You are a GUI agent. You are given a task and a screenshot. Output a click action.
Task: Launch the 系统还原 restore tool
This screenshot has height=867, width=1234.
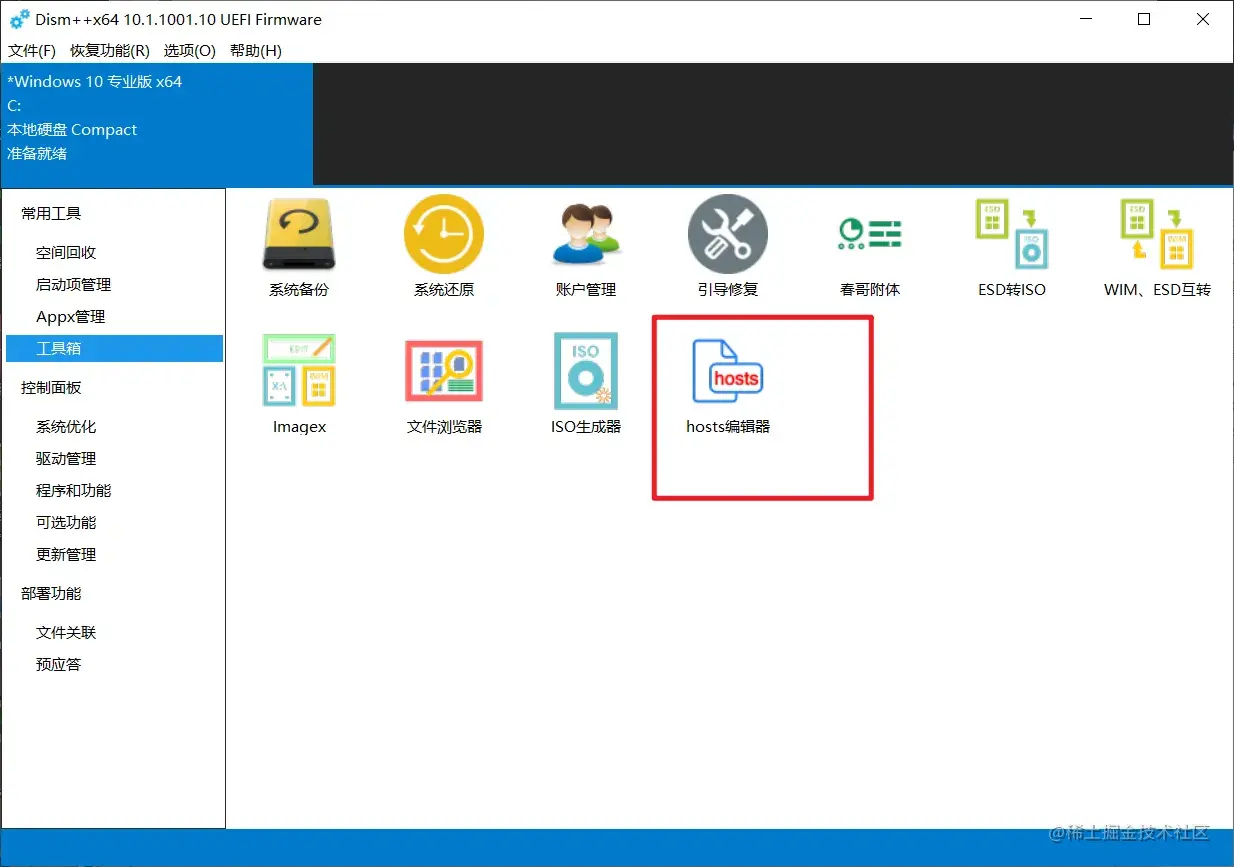pyautogui.click(x=444, y=234)
